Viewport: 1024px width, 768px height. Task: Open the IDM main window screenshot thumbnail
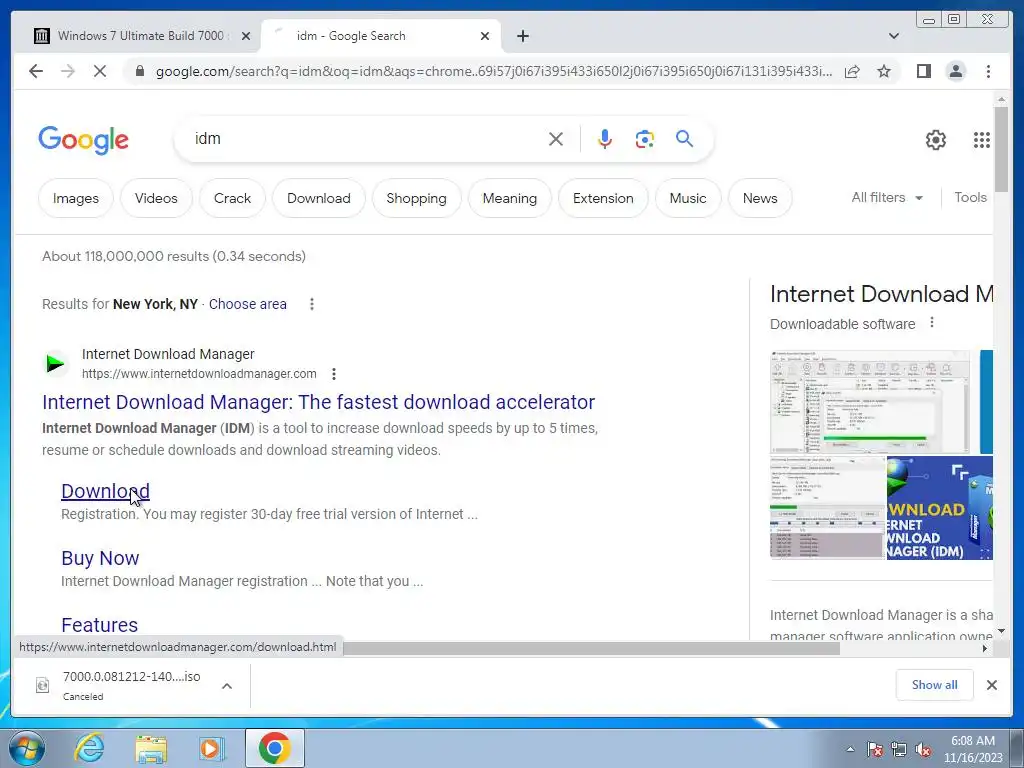pos(870,402)
